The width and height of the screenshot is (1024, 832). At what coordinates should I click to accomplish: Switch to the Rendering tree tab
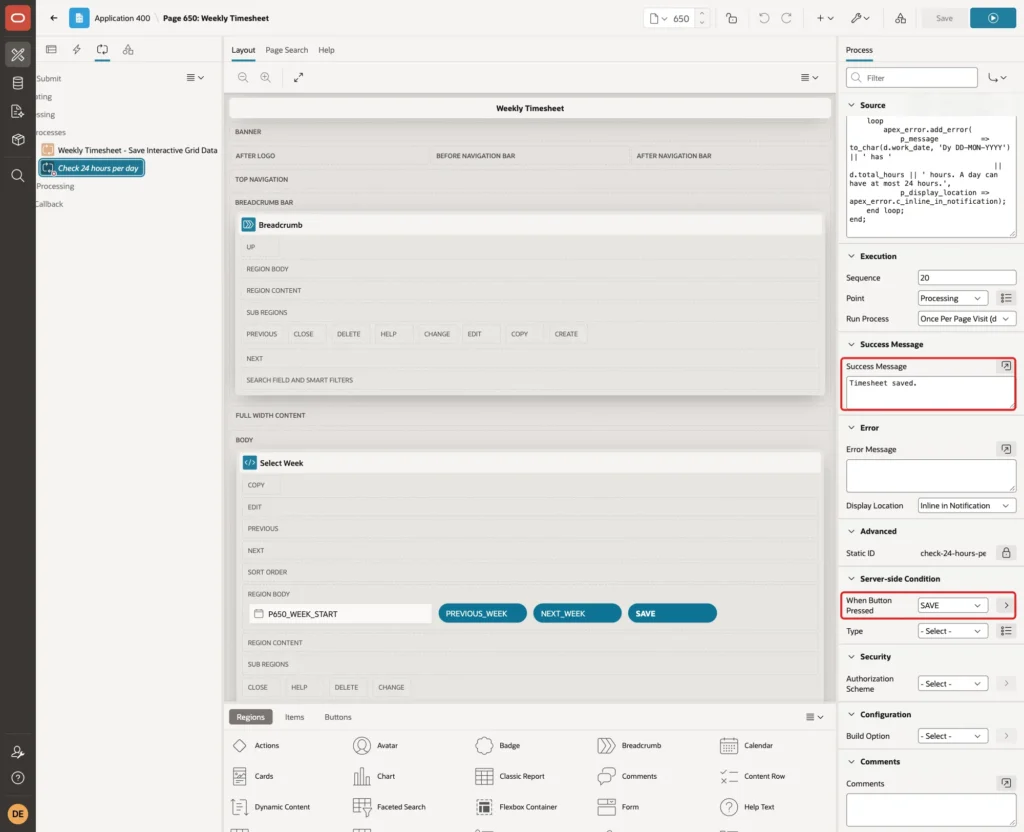(51, 50)
